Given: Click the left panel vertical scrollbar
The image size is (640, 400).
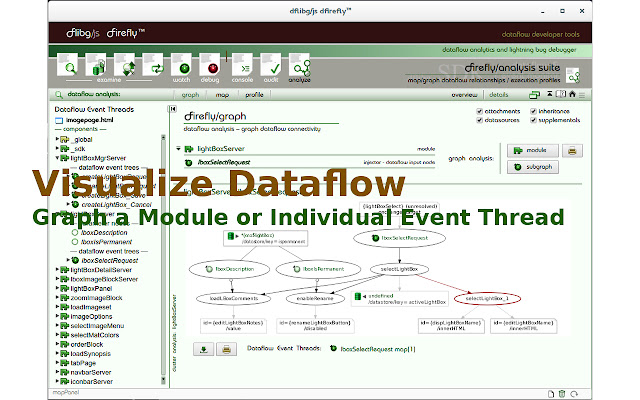Looking at the screenshot, I should point(163,259).
